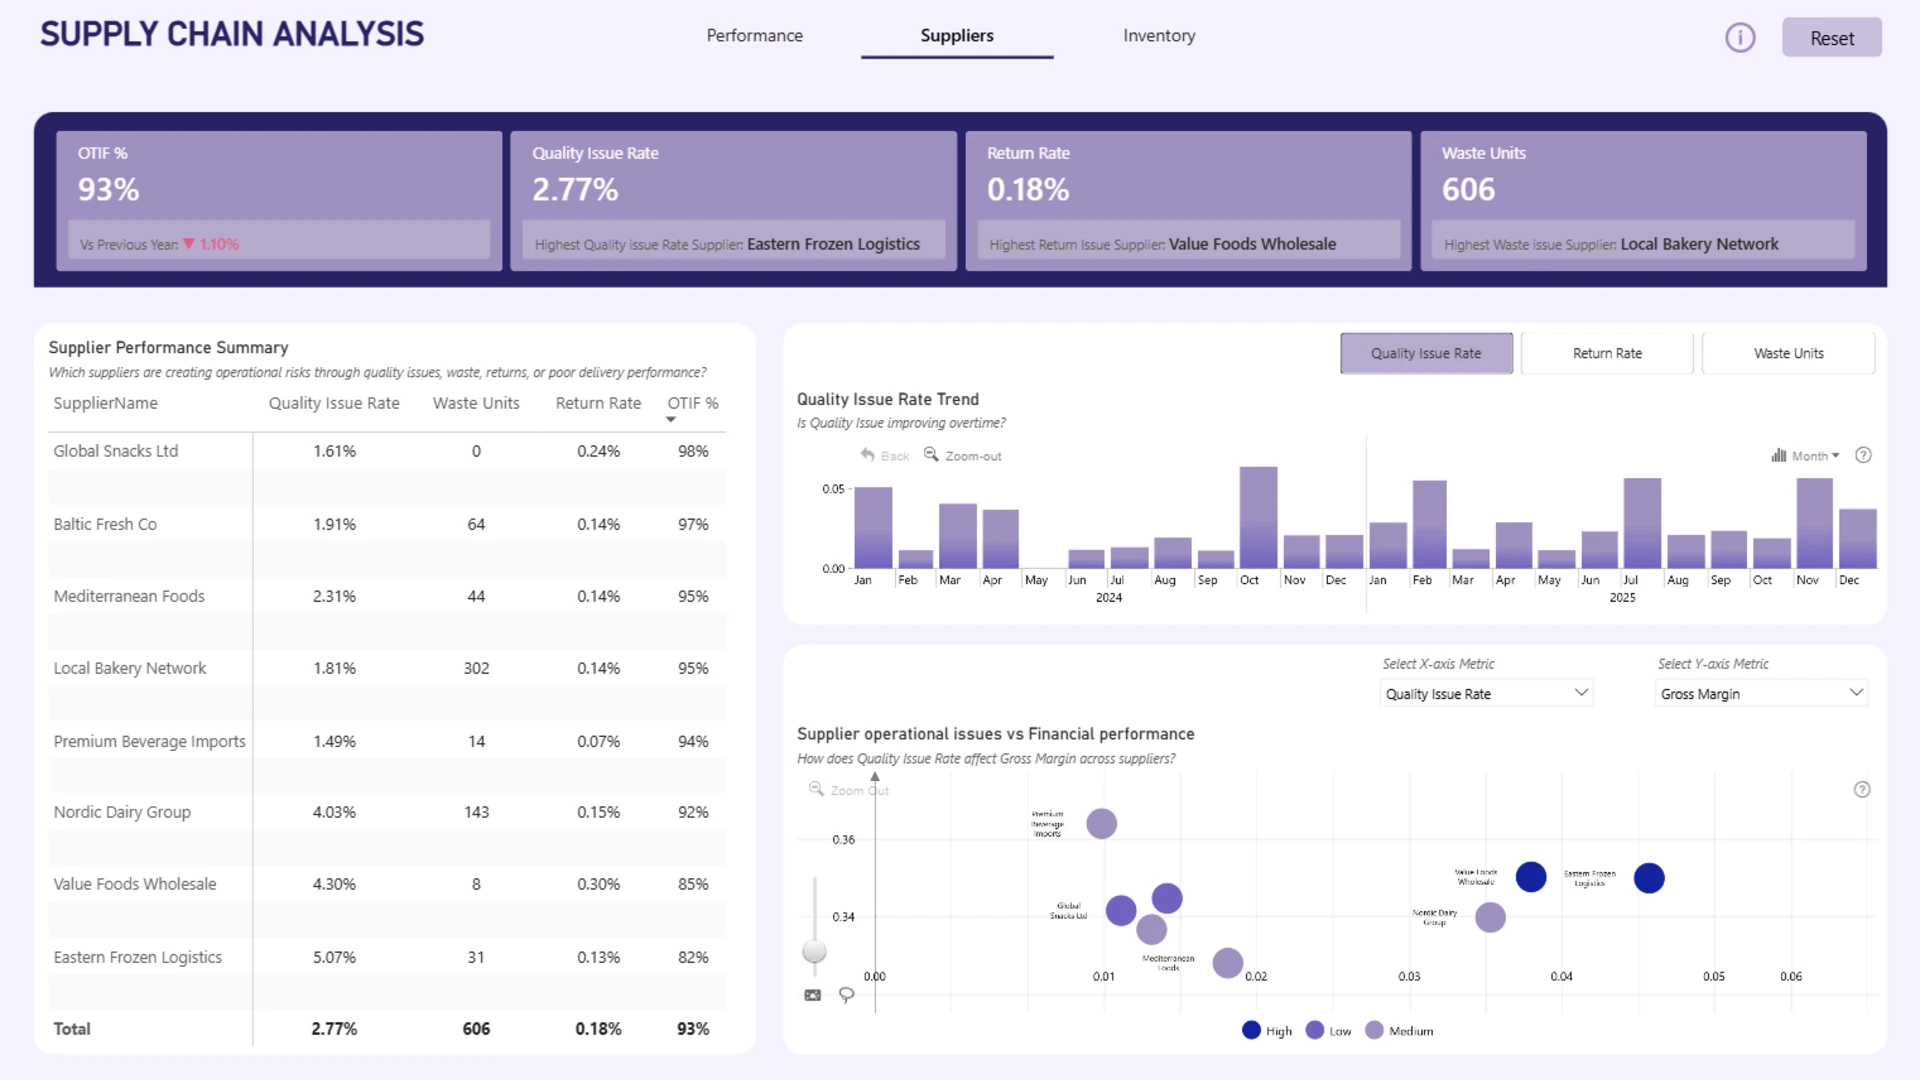Click the 5.07% Quality Issue Rate cell
This screenshot has height=1080, width=1920.
[334, 957]
